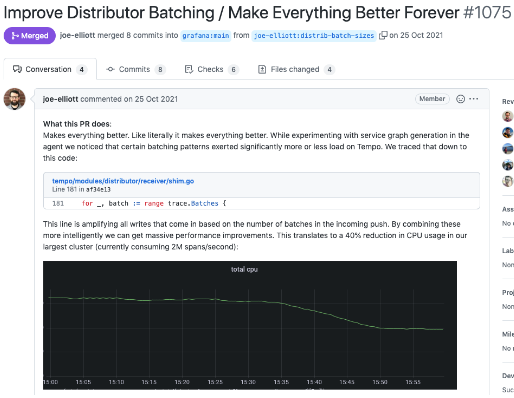
Task: Switch to the Files changed tab
Action: pyautogui.click(x=296, y=69)
